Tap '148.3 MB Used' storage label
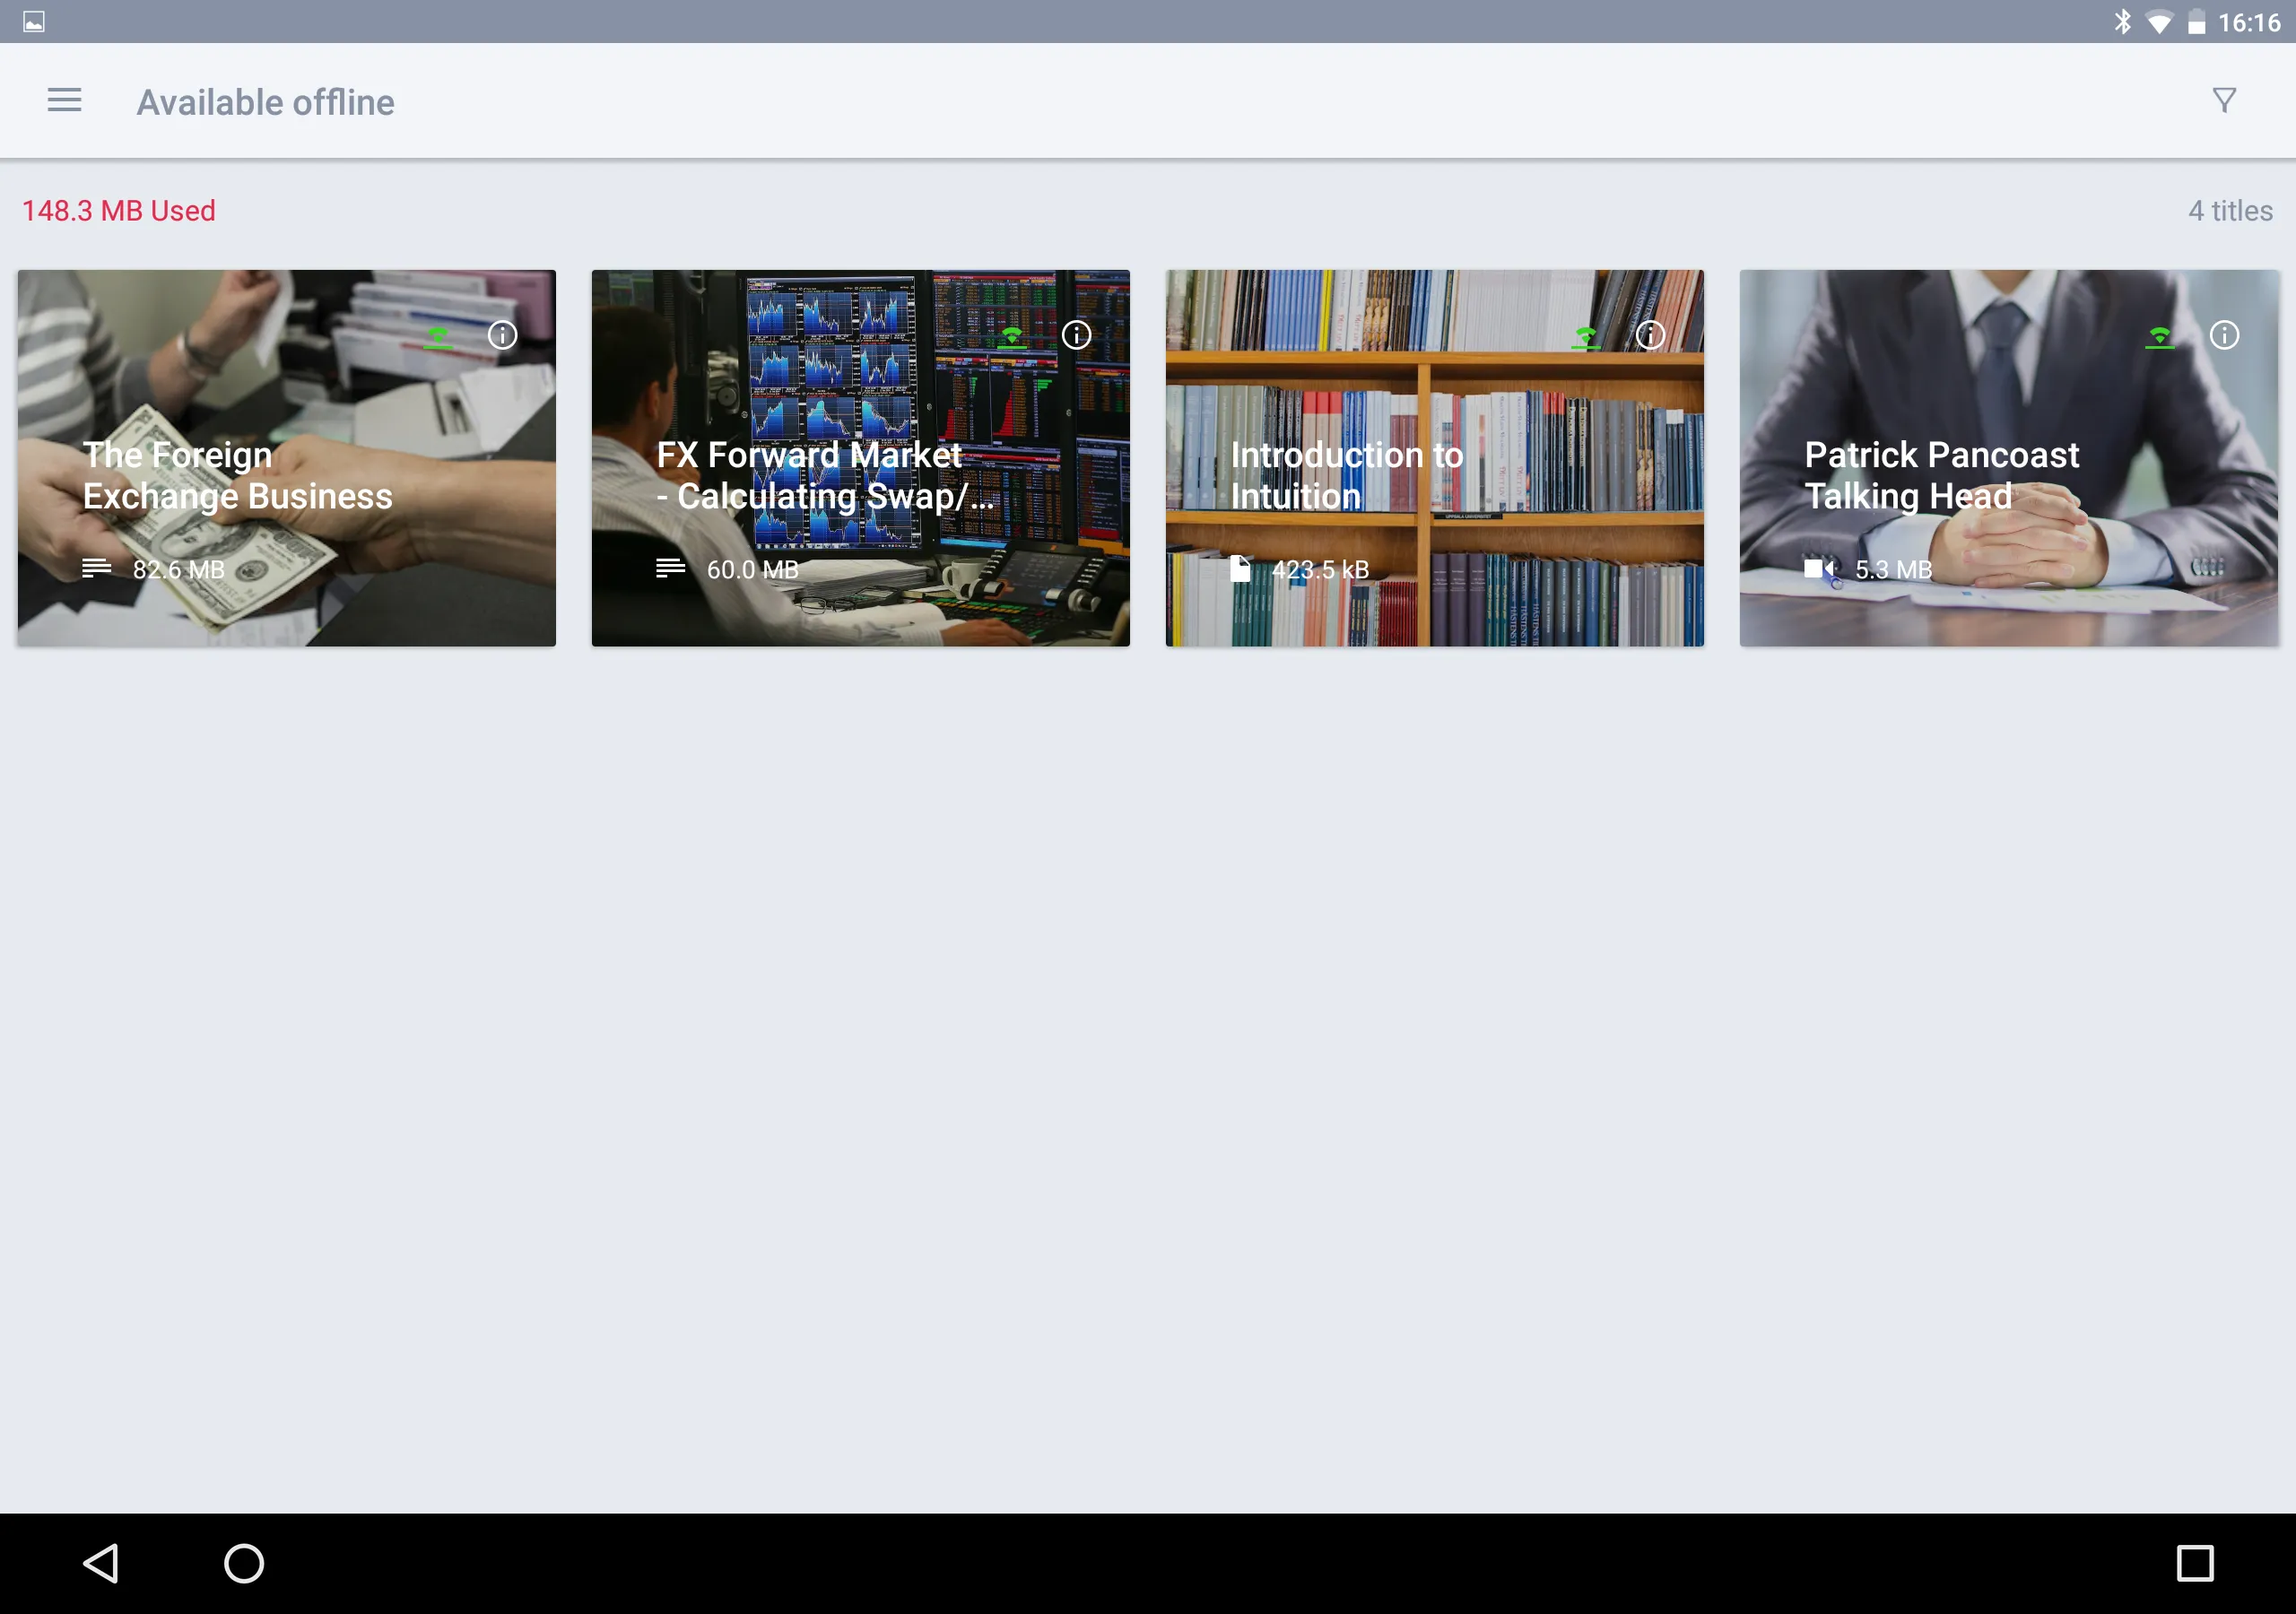The width and height of the screenshot is (2296, 1614). pyautogui.click(x=119, y=211)
